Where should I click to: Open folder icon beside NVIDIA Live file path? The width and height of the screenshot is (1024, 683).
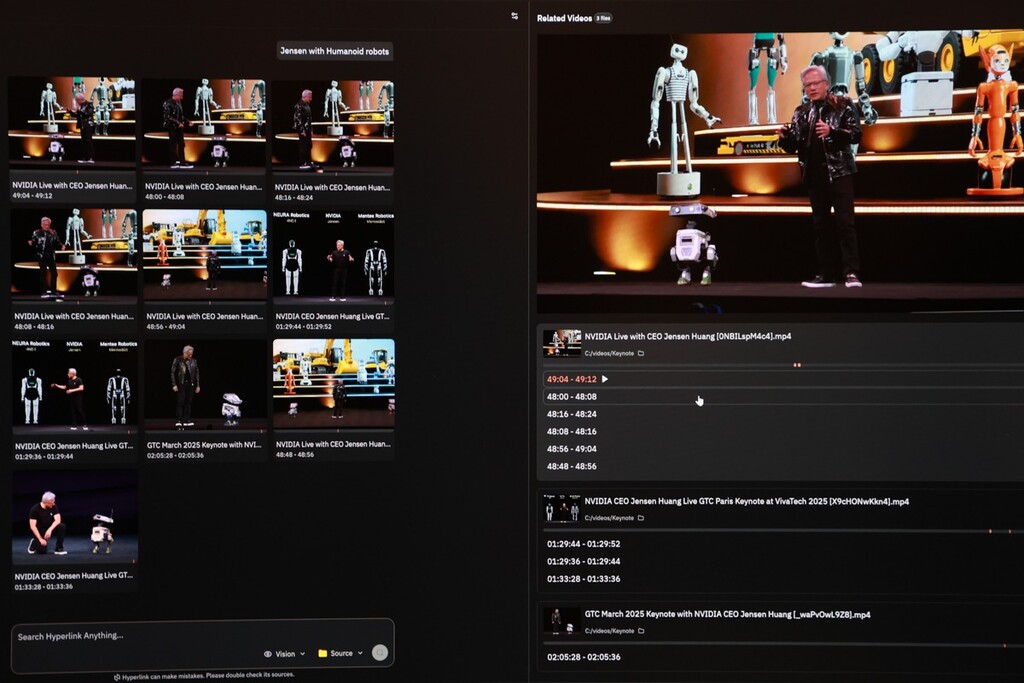coord(641,353)
